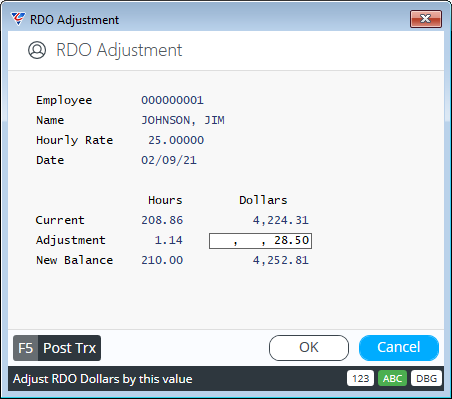Toggle the 123 numeric mode indicator

tap(360, 379)
